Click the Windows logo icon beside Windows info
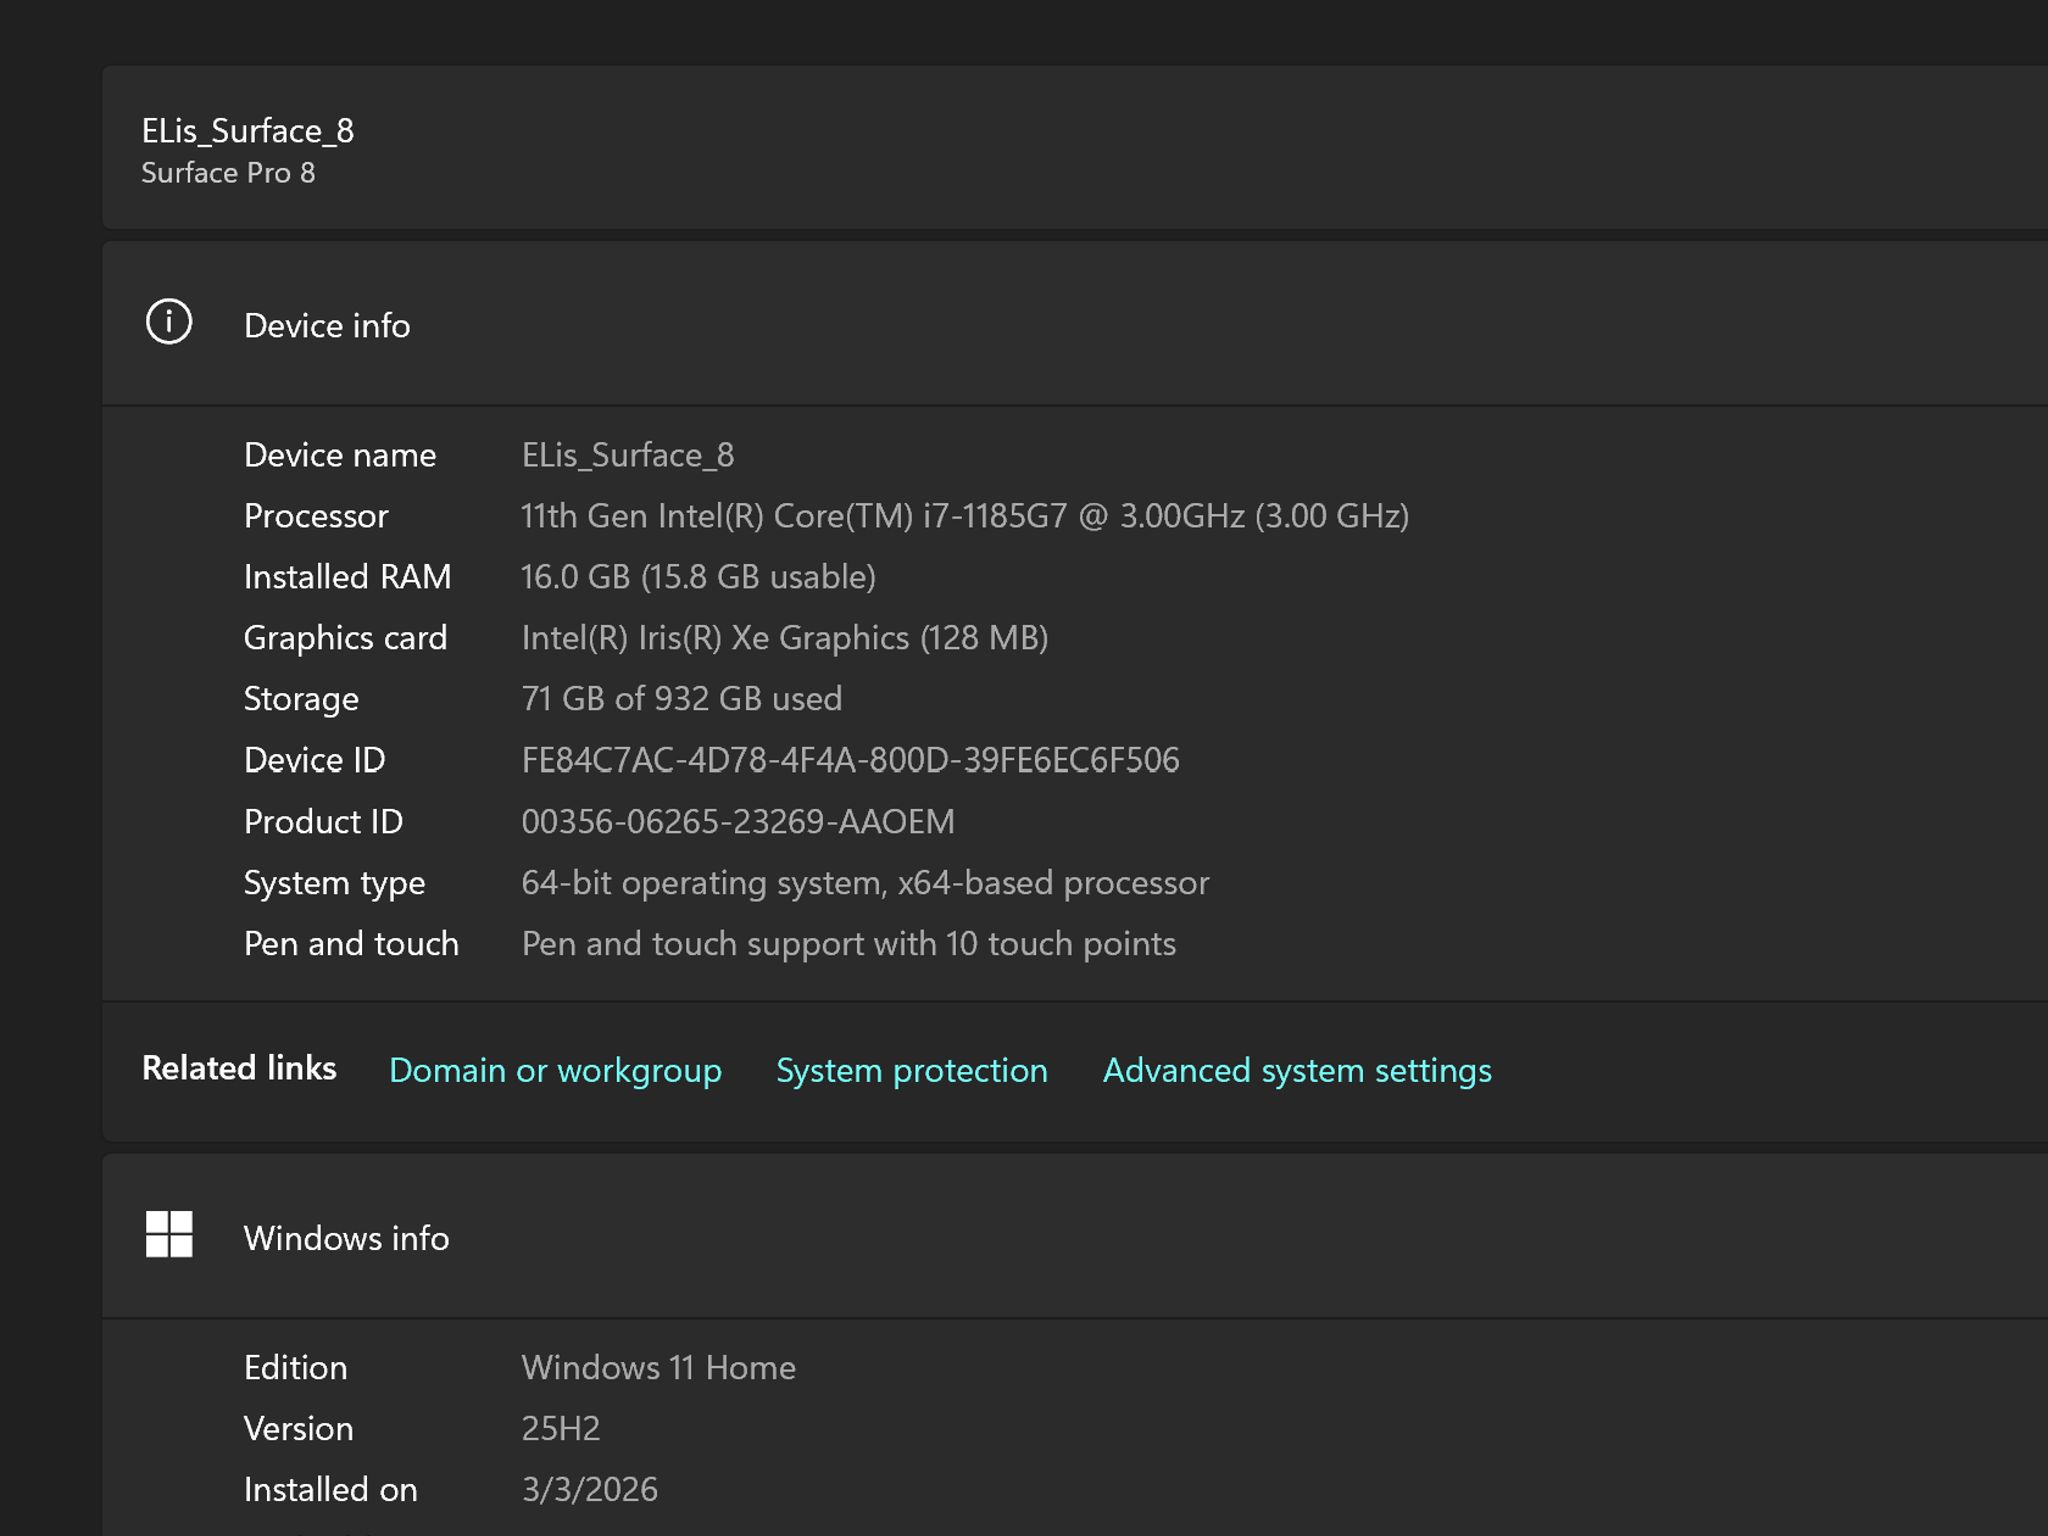The width and height of the screenshot is (2048, 1536). coord(169,1234)
